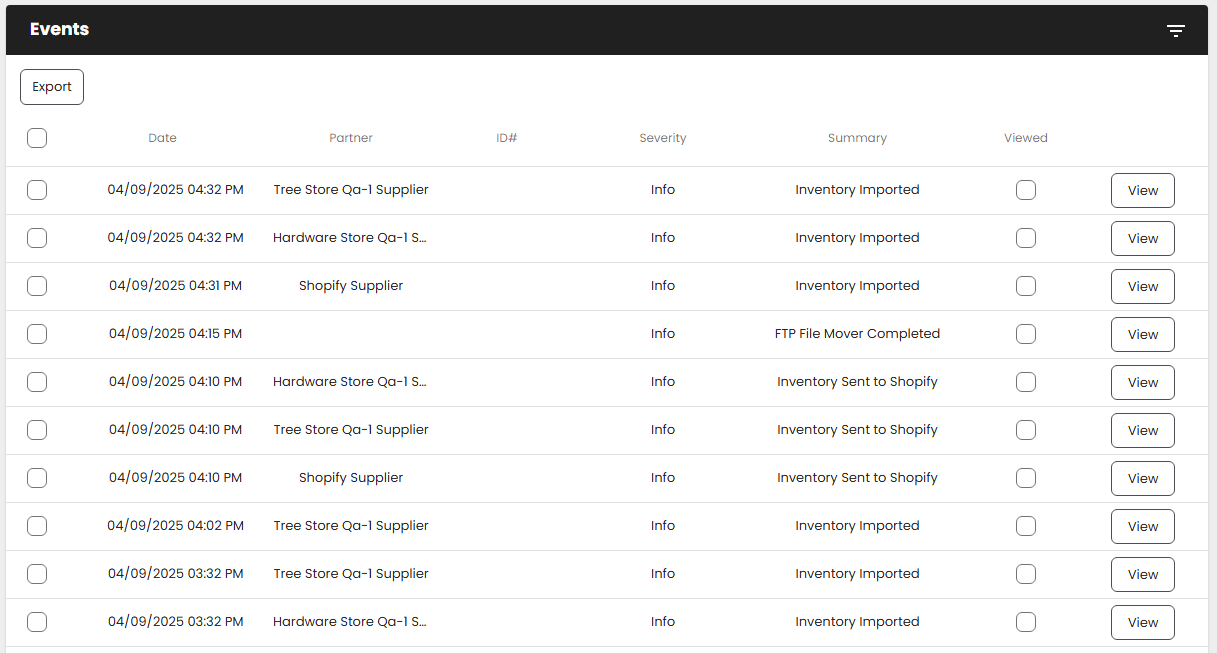The width and height of the screenshot is (1217, 653).
Task: Select row checkbox for 03:32 PM Tree Store event
Action: tap(37, 574)
